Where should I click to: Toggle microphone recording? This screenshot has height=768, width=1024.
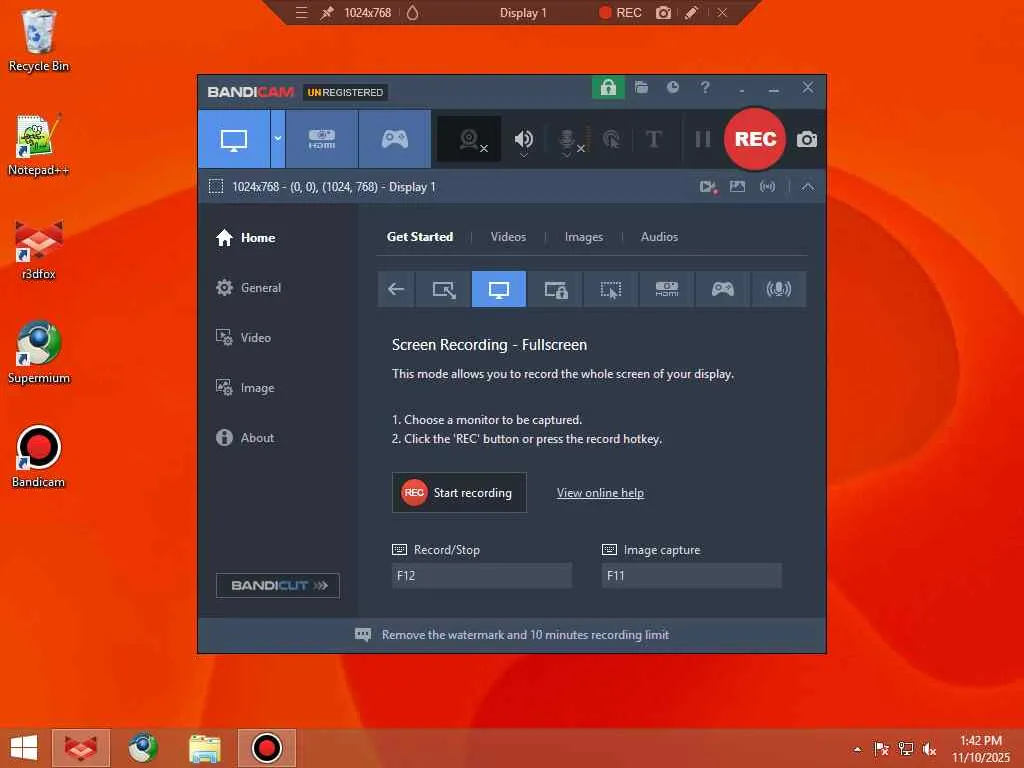[567, 139]
